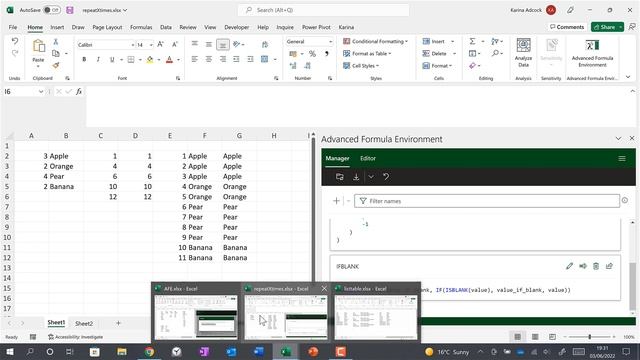Click Insert cells button
Screen dimensions: 640x360
point(438,41)
